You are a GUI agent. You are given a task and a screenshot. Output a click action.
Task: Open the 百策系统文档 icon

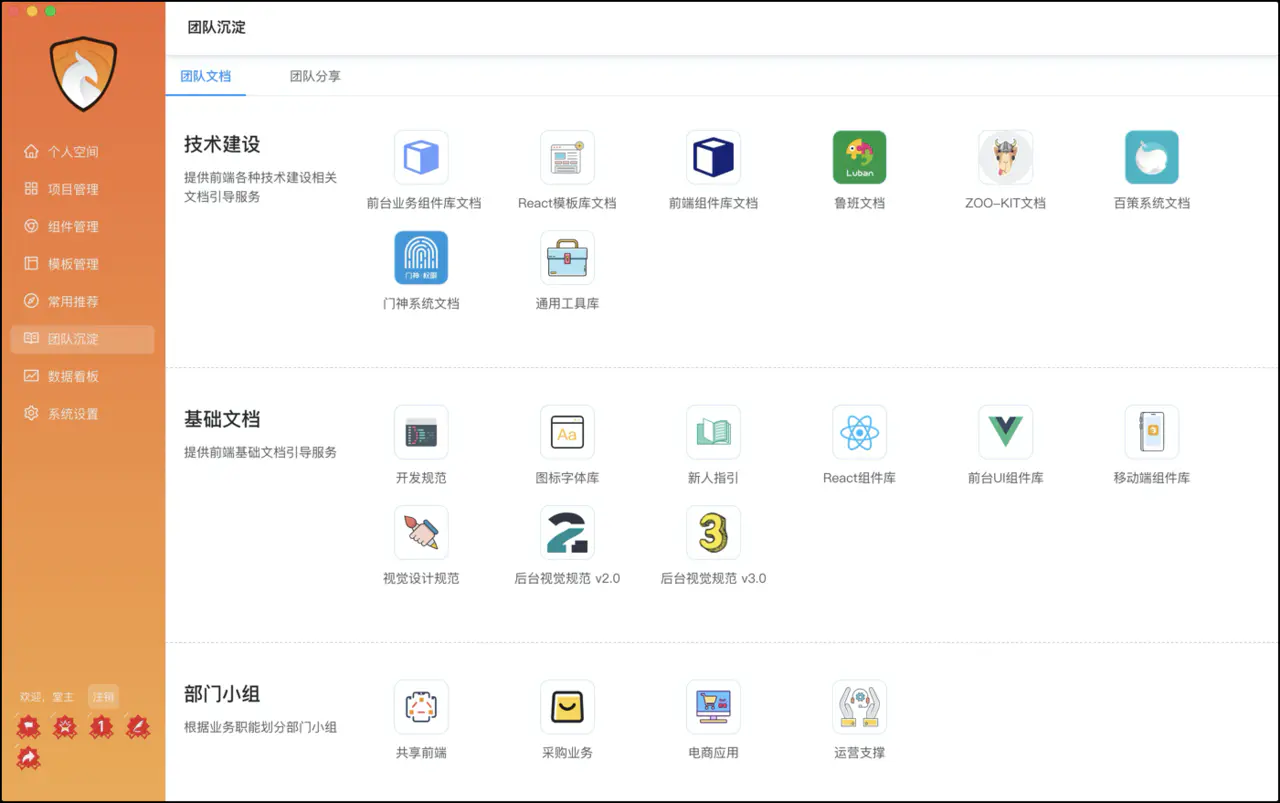pyautogui.click(x=1151, y=157)
